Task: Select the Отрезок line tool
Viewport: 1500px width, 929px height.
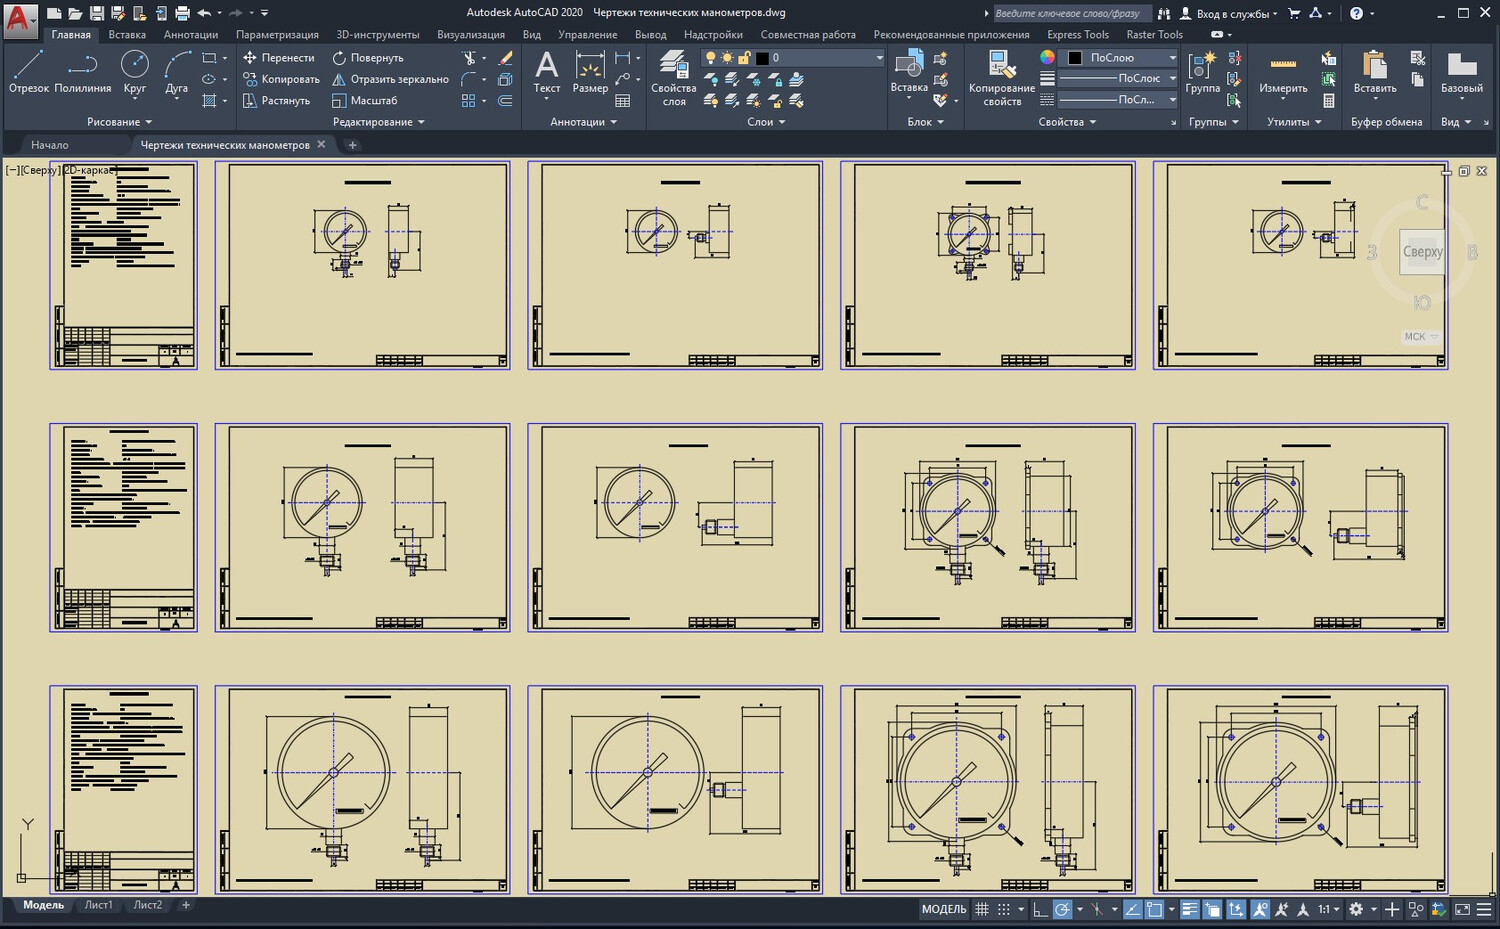Action: pos(28,72)
